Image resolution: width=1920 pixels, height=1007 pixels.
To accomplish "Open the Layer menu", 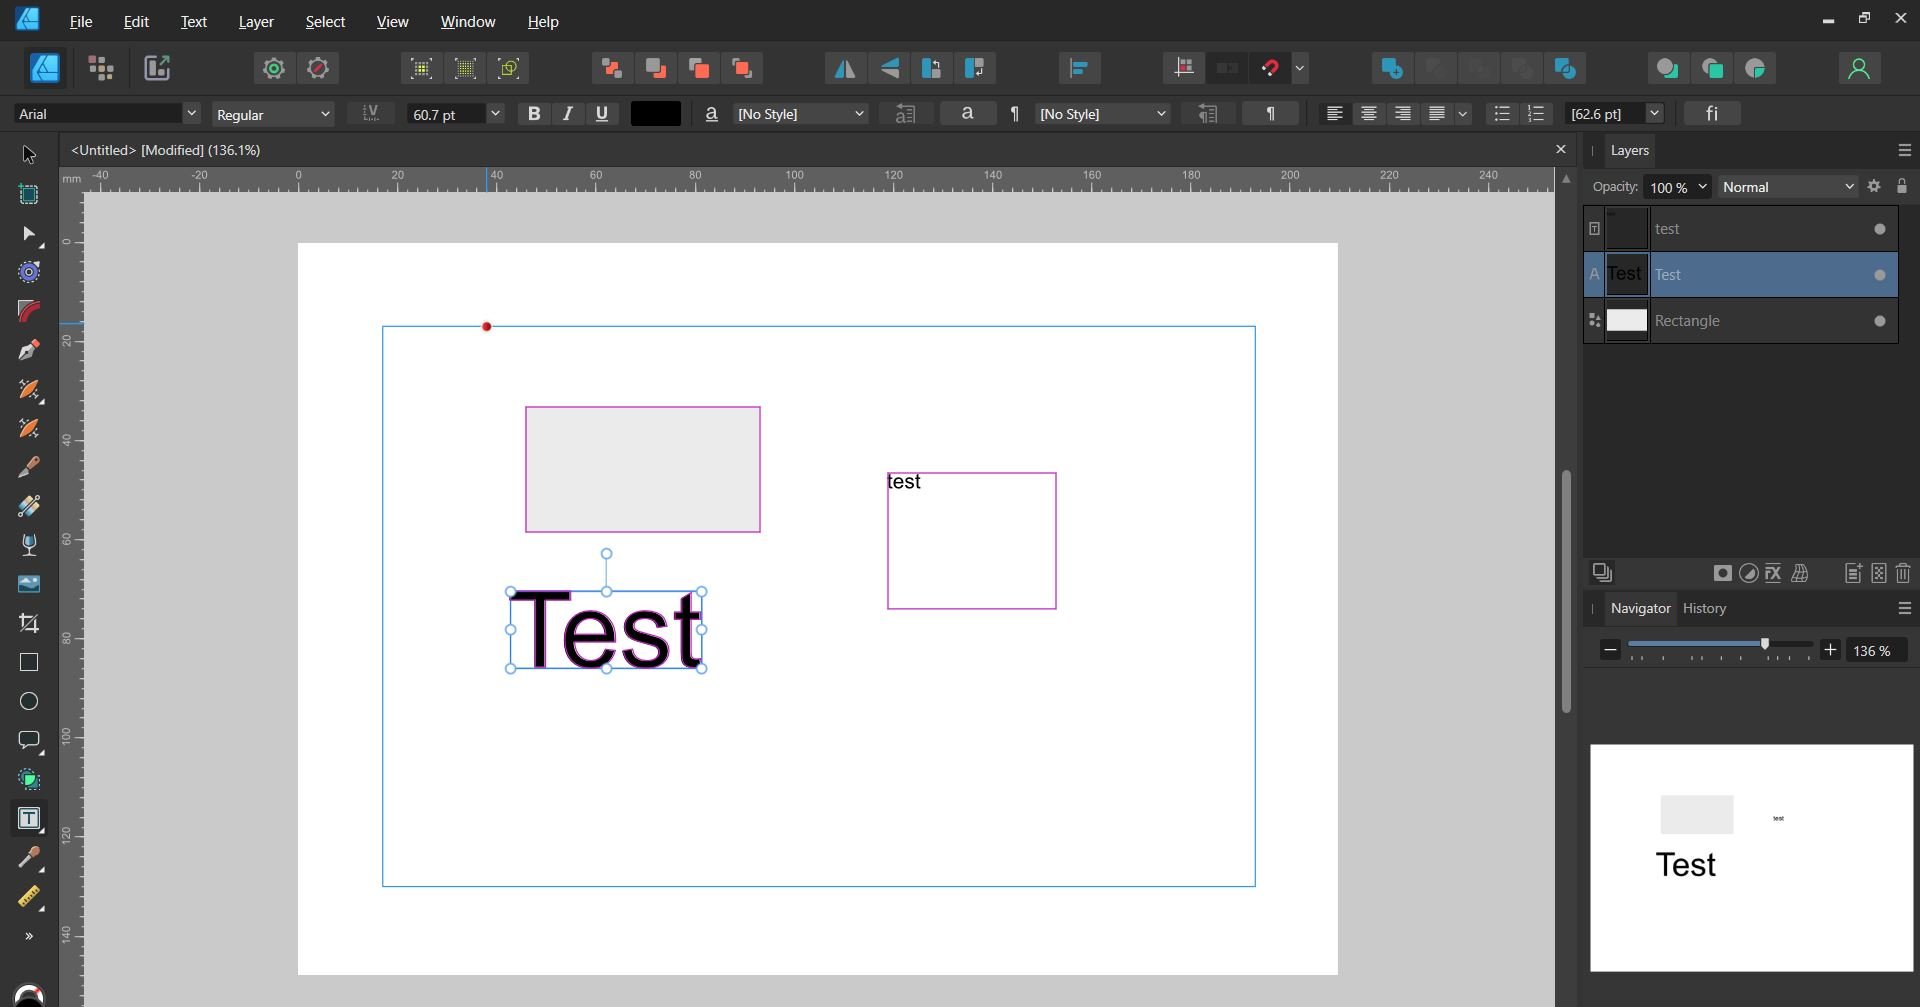I will [256, 21].
